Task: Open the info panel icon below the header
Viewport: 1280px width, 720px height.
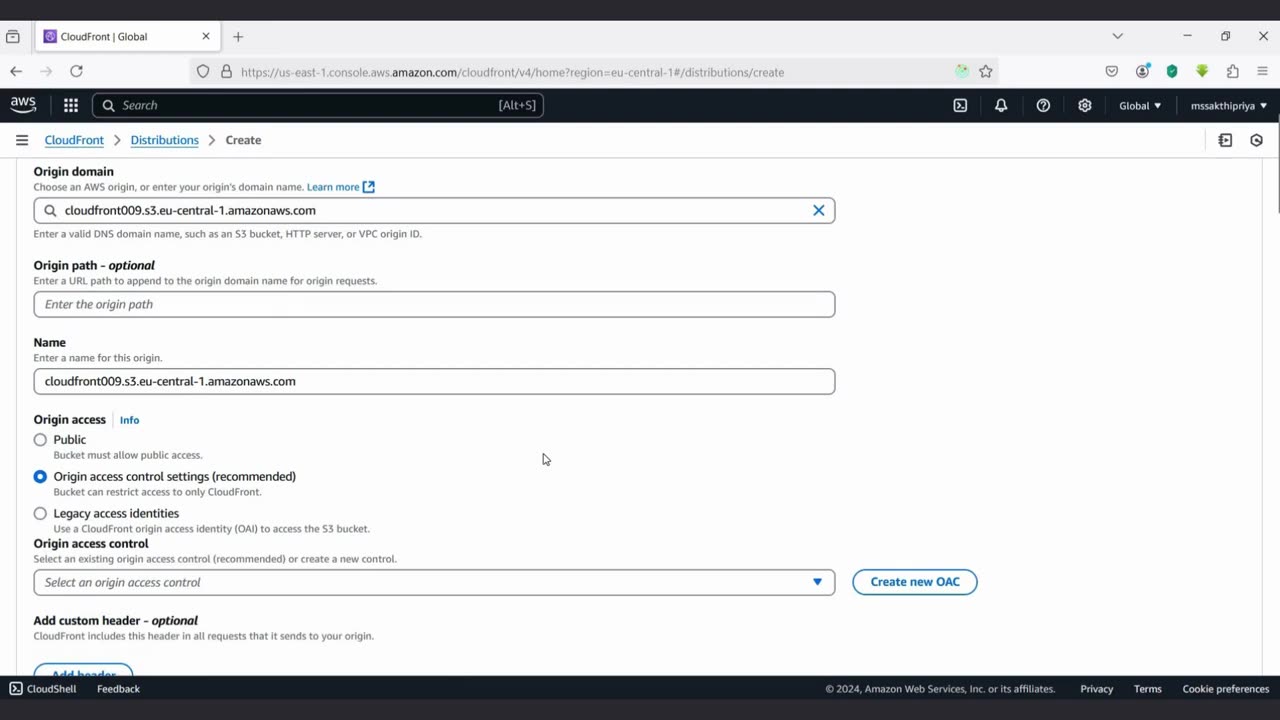Action: 1225,140
